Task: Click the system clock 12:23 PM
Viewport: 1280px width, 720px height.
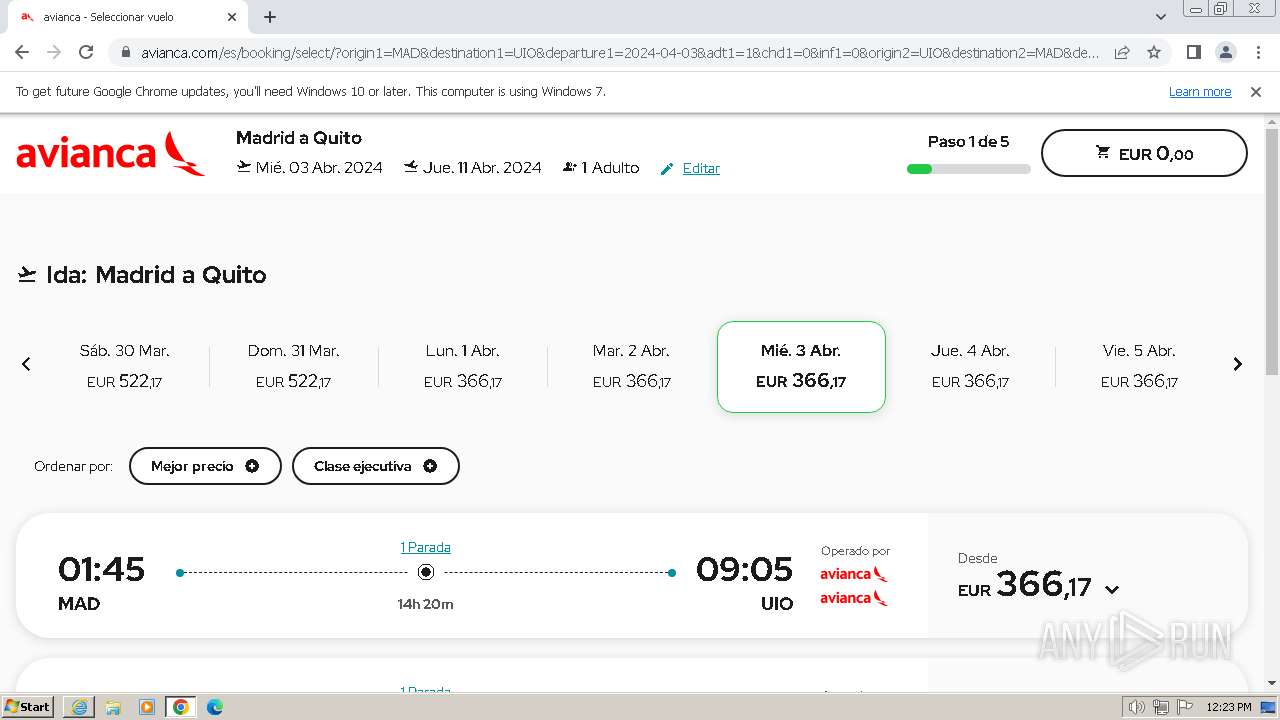Action: [x=1229, y=707]
